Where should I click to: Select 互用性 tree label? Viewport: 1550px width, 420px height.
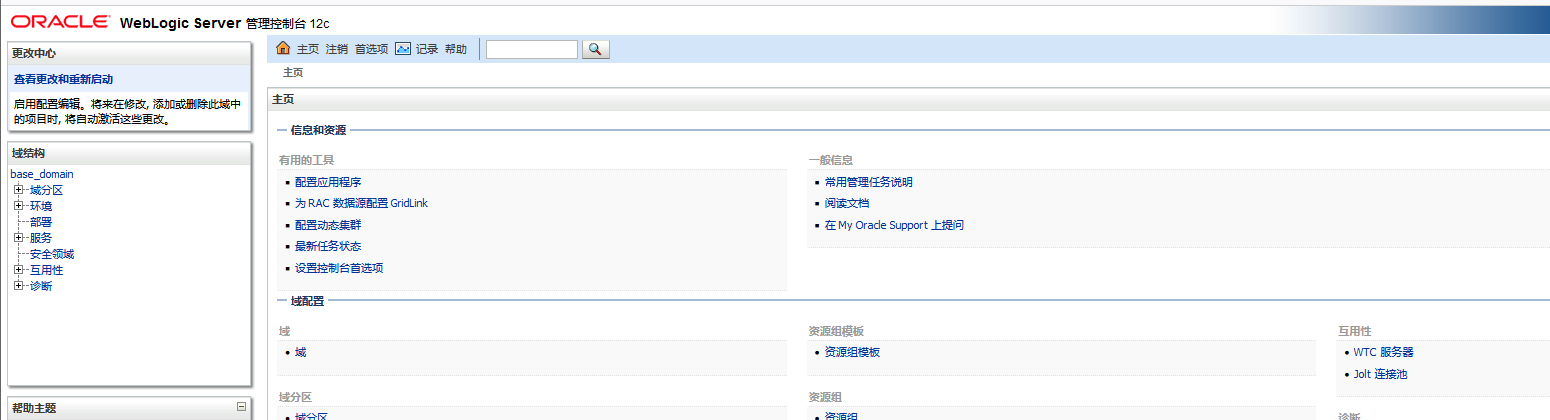click(x=46, y=270)
